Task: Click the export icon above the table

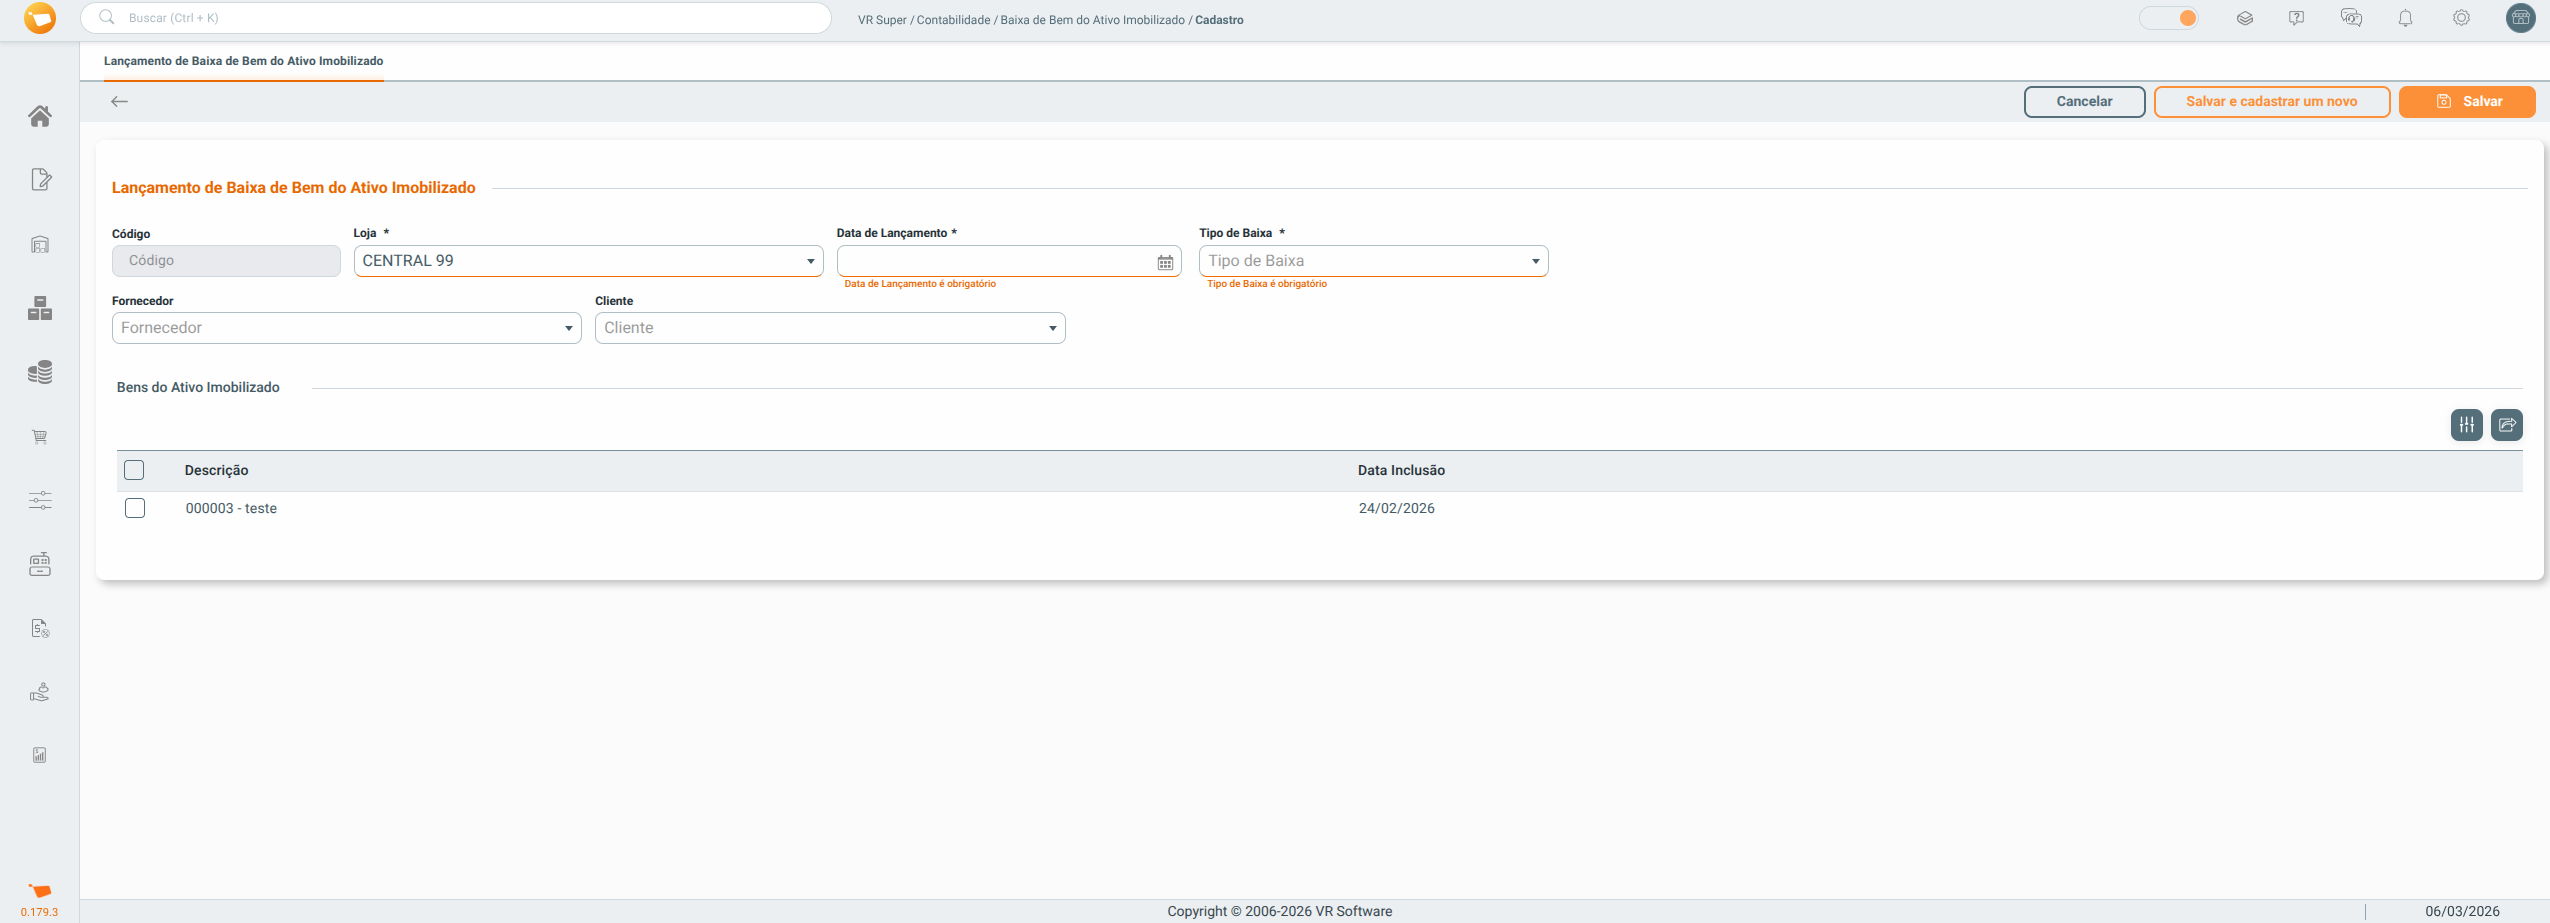Action: click(2506, 425)
